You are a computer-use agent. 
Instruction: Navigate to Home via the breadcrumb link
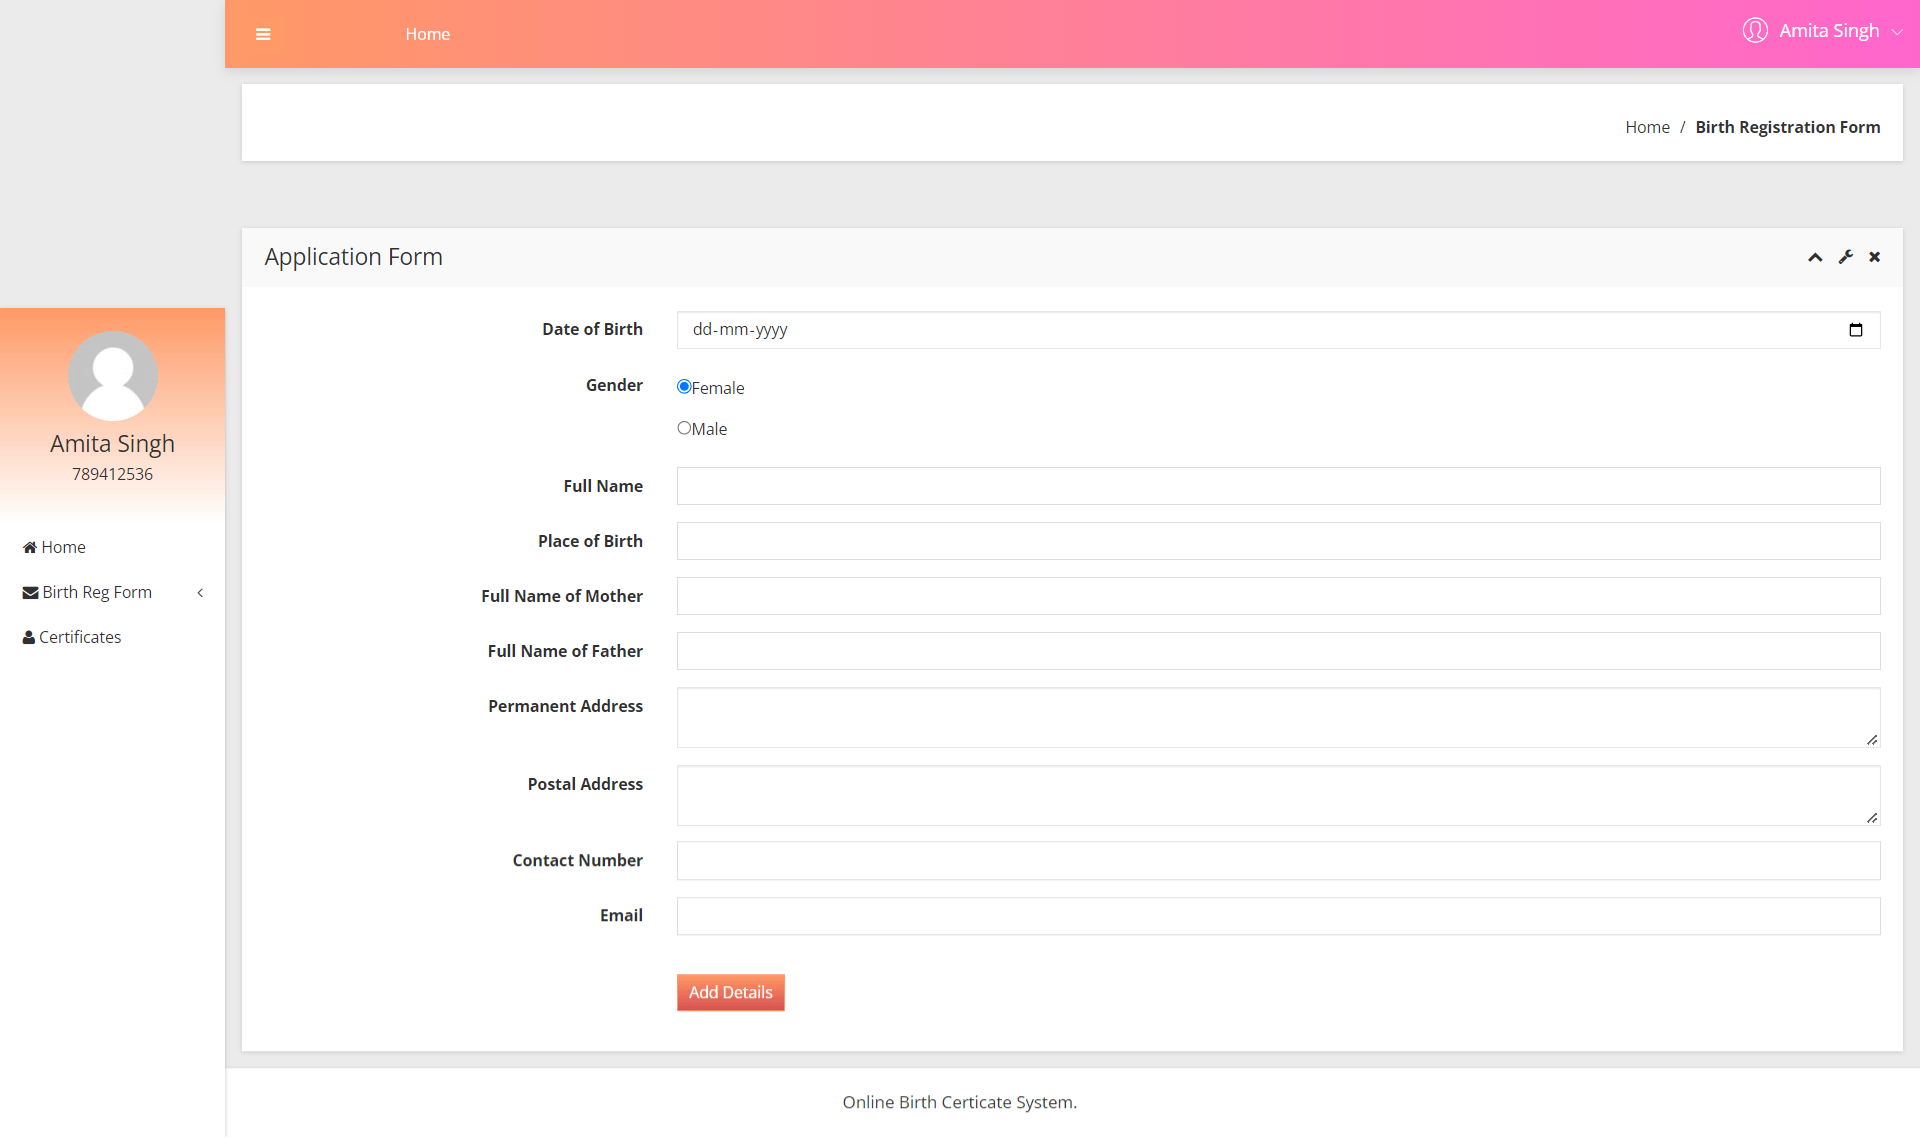coord(1647,126)
